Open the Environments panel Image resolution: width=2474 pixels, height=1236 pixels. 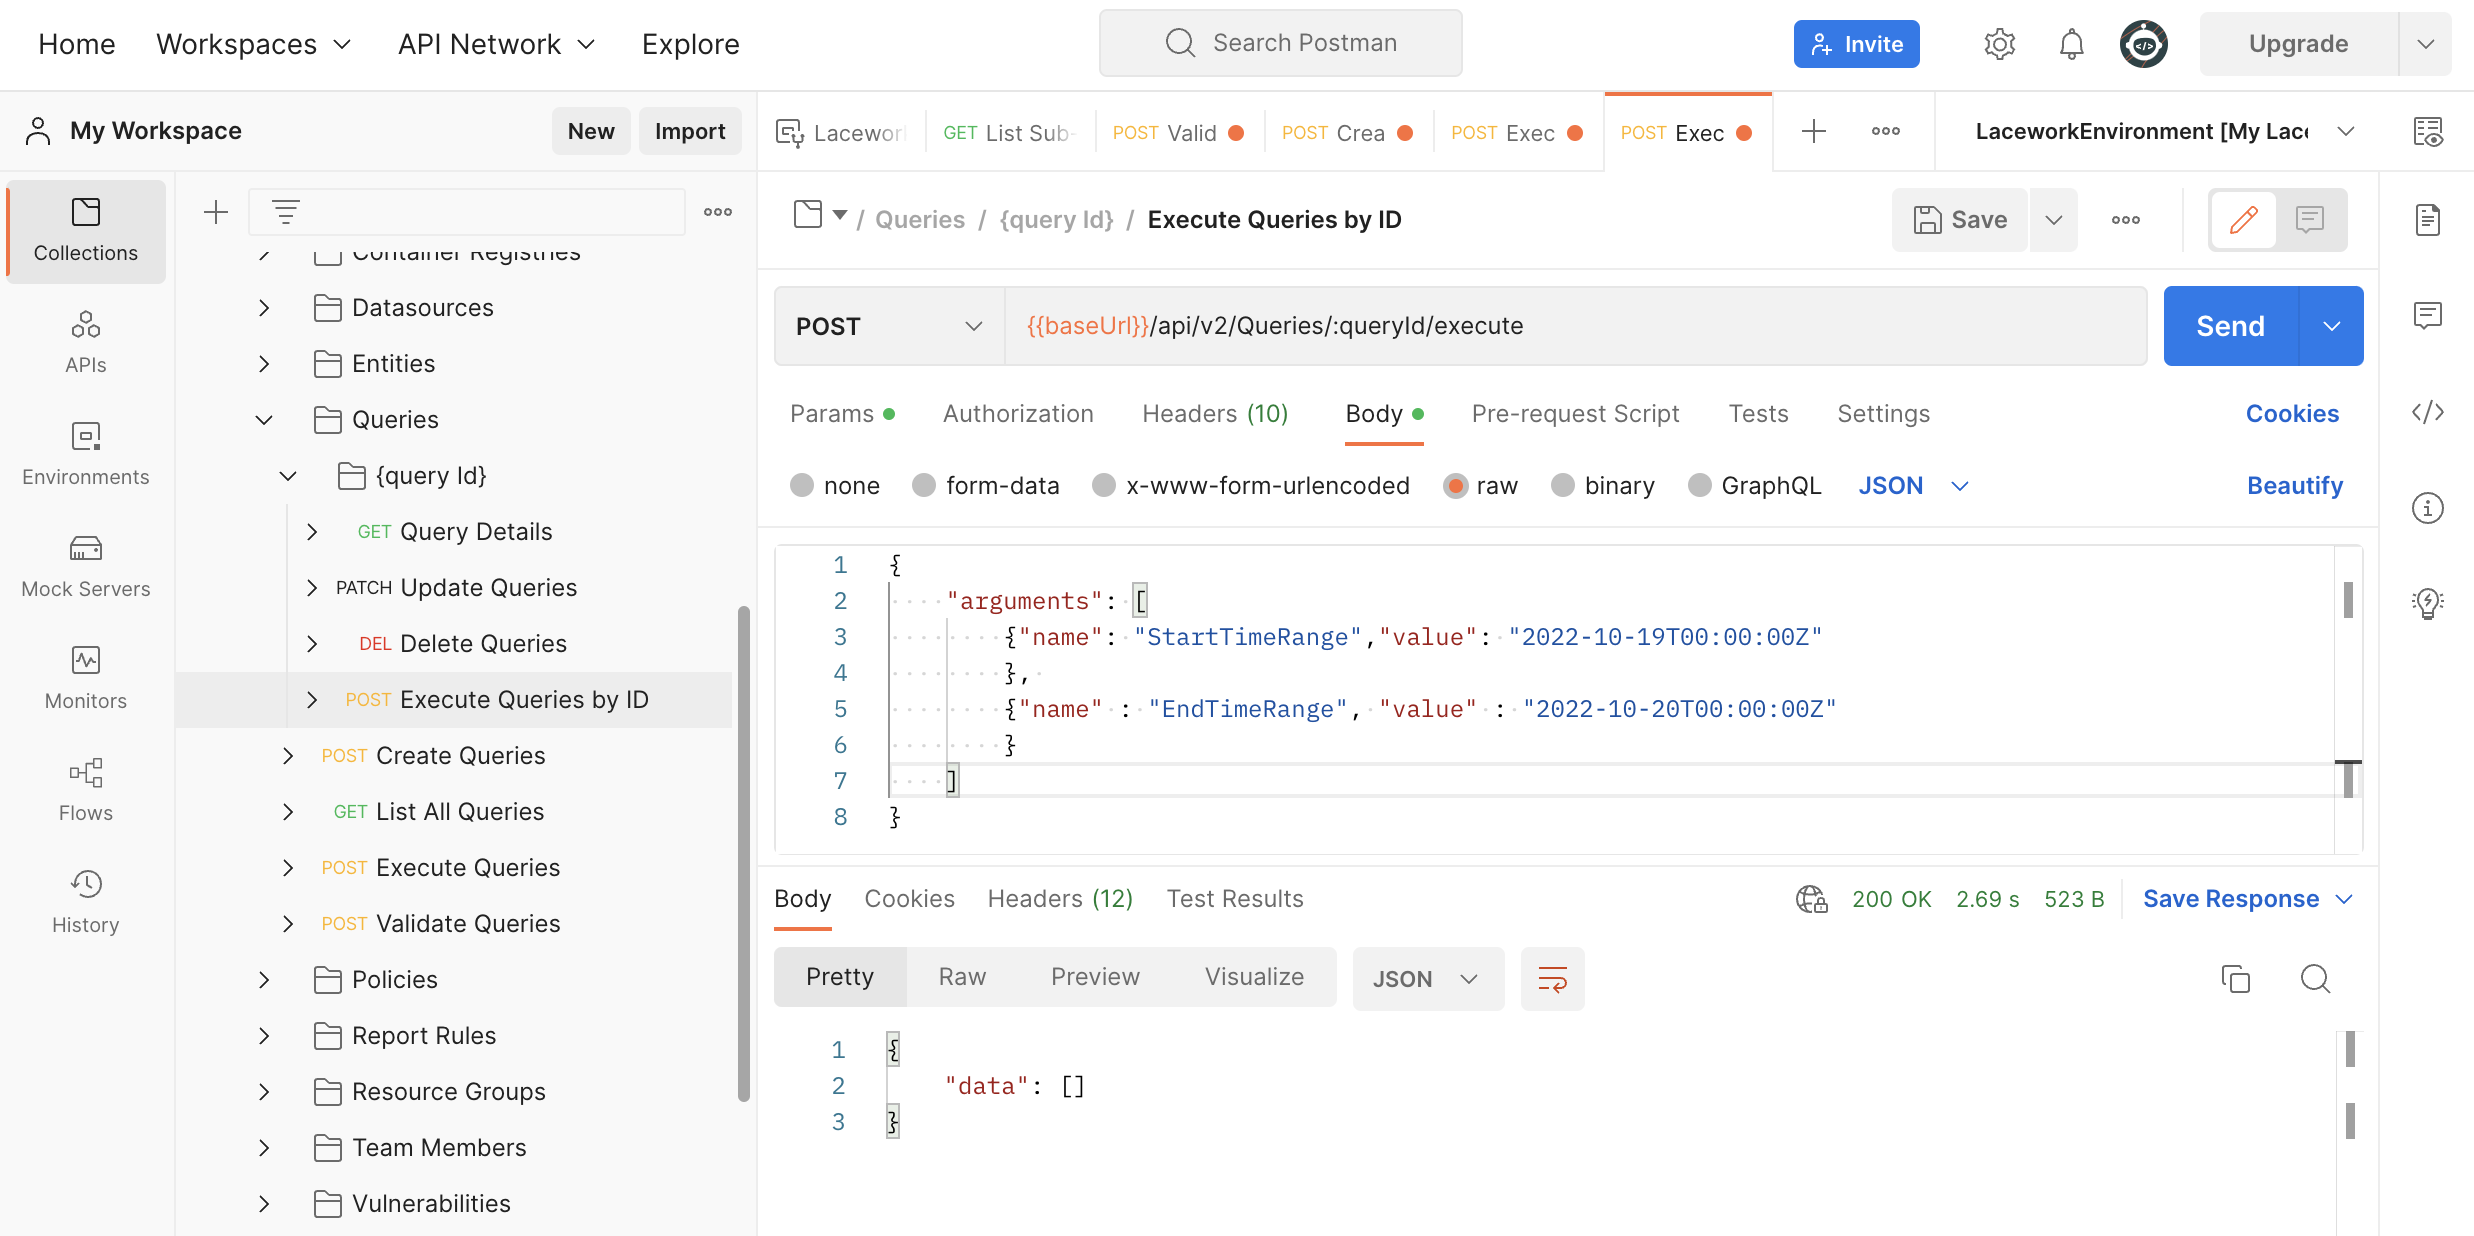click(85, 453)
